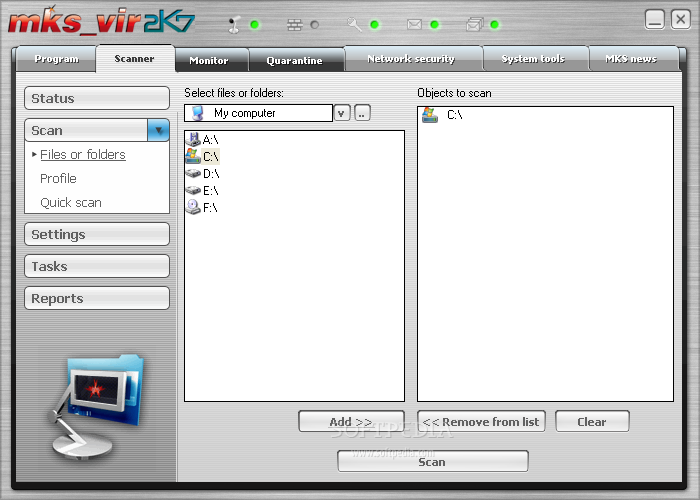
Task: Click the stacked windows icon in header
Action: point(475,25)
